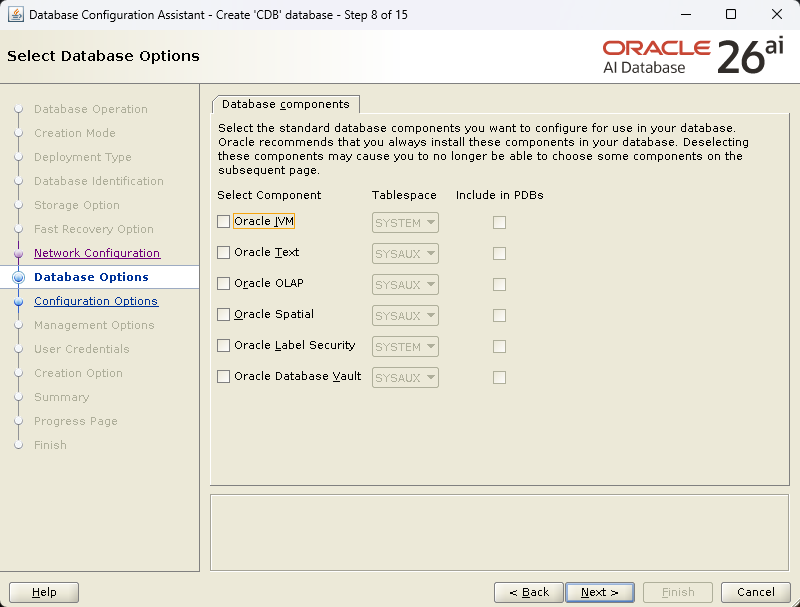Open the Oracle OLAP tablespace dropdown

coord(405,285)
